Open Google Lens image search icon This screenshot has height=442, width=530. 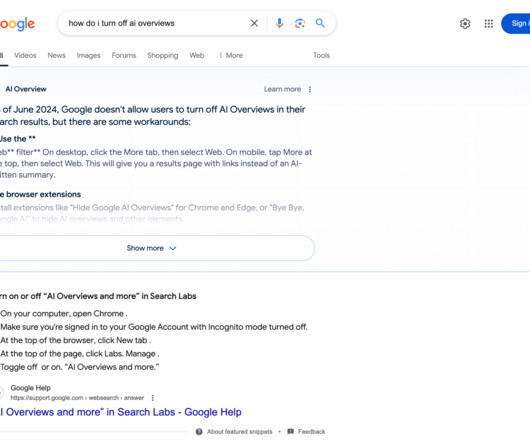coord(300,23)
